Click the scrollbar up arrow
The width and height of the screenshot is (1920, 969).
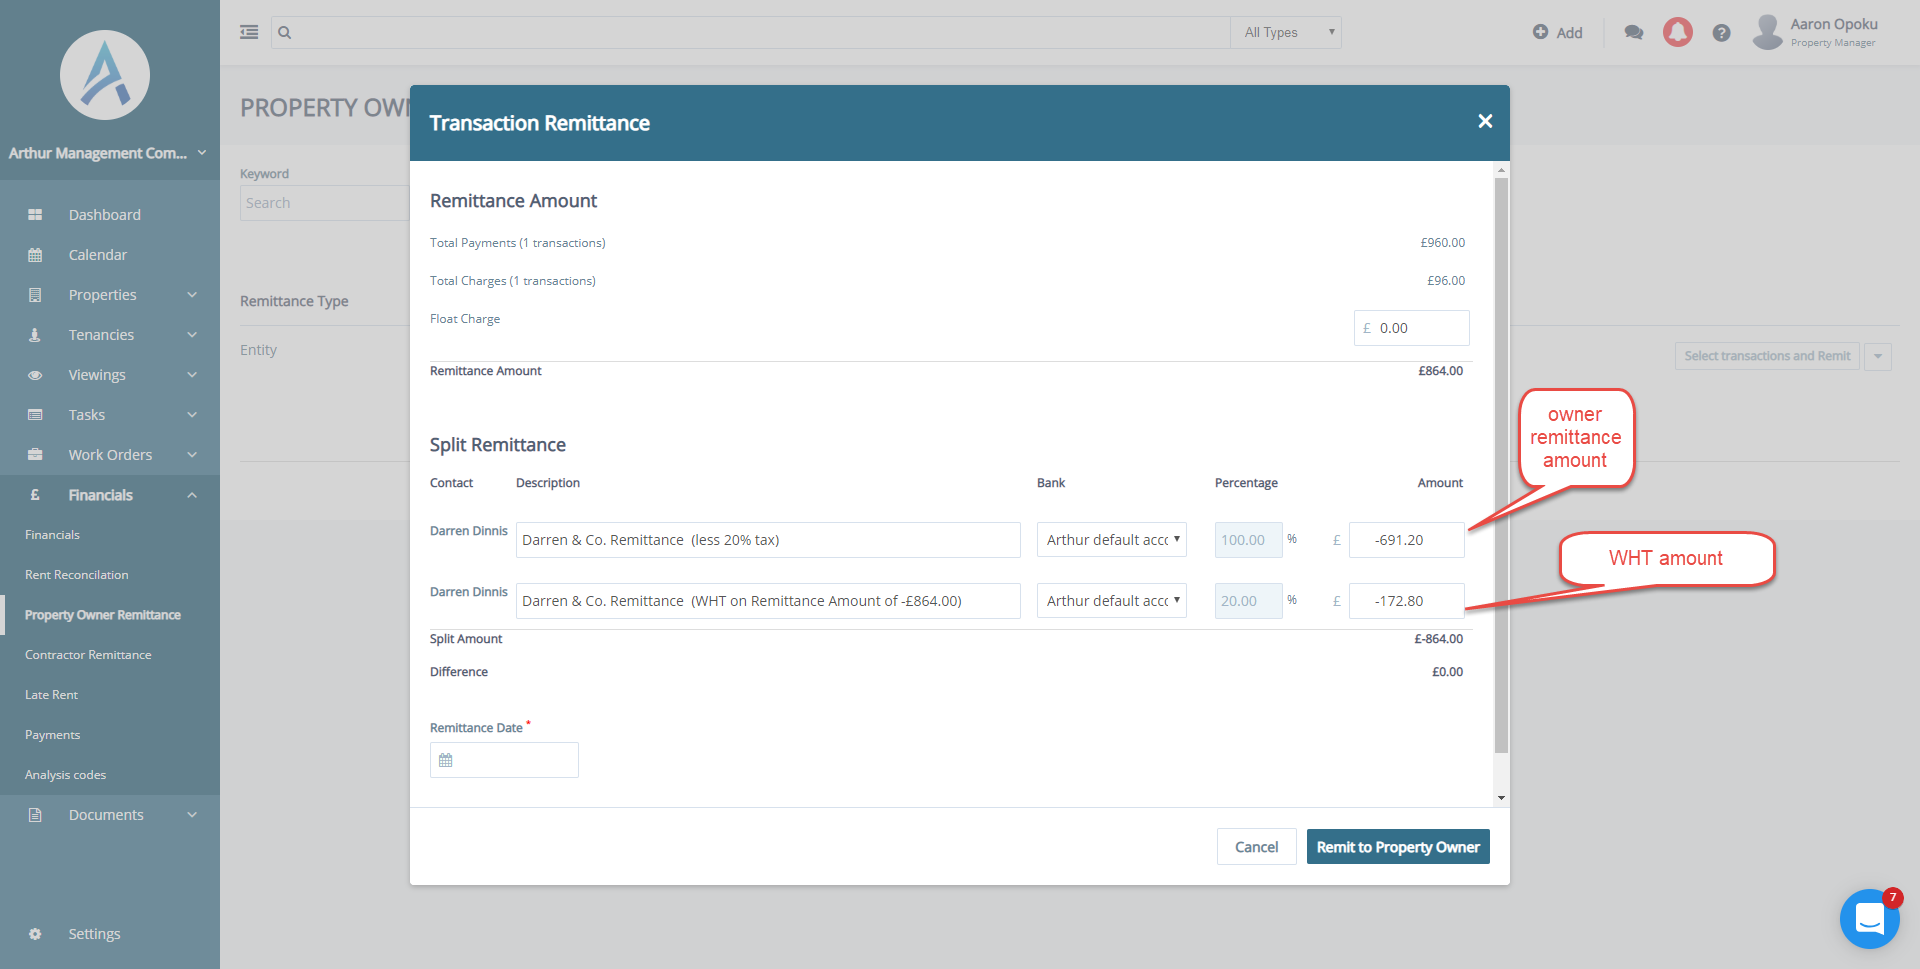(x=1501, y=171)
